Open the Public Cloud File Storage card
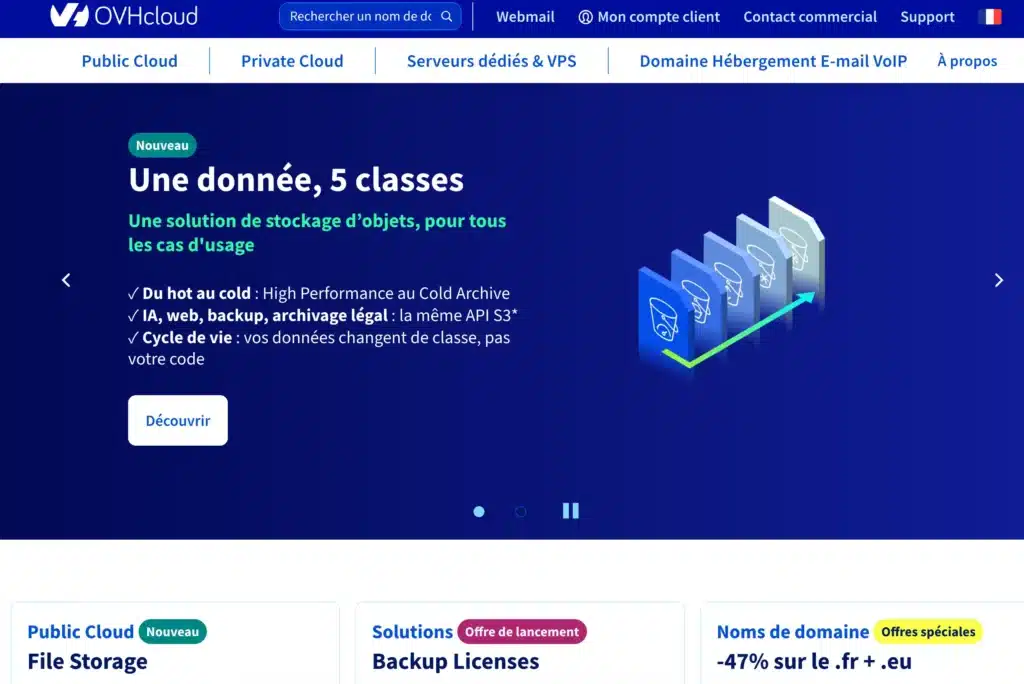 coord(175,643)
